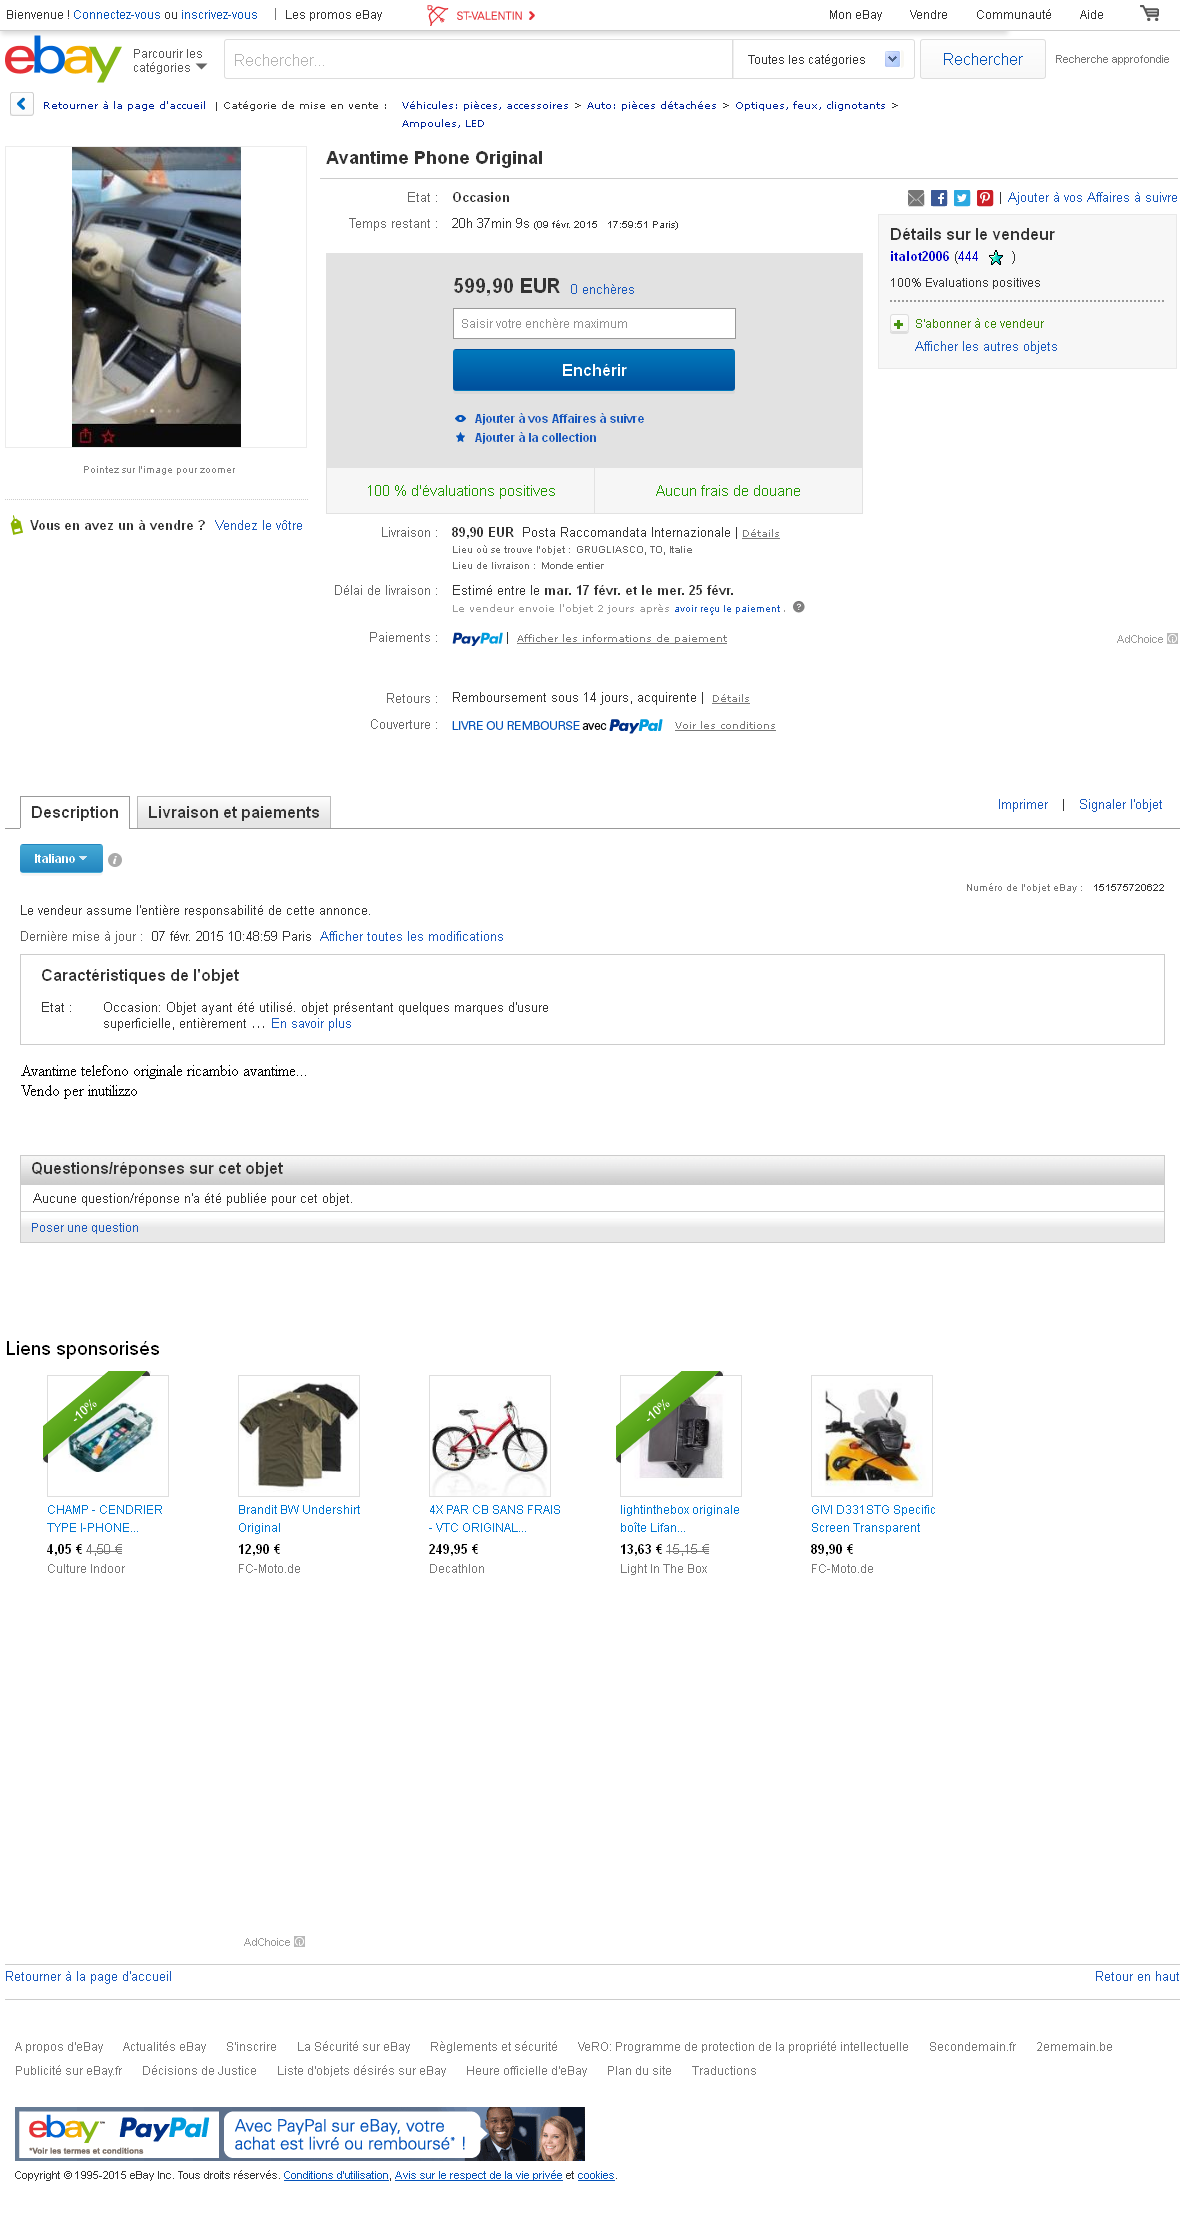Viewport: 1185px width, 2231px height.
Task: Click the help icon after payment note
Action: tap(799, 607)
